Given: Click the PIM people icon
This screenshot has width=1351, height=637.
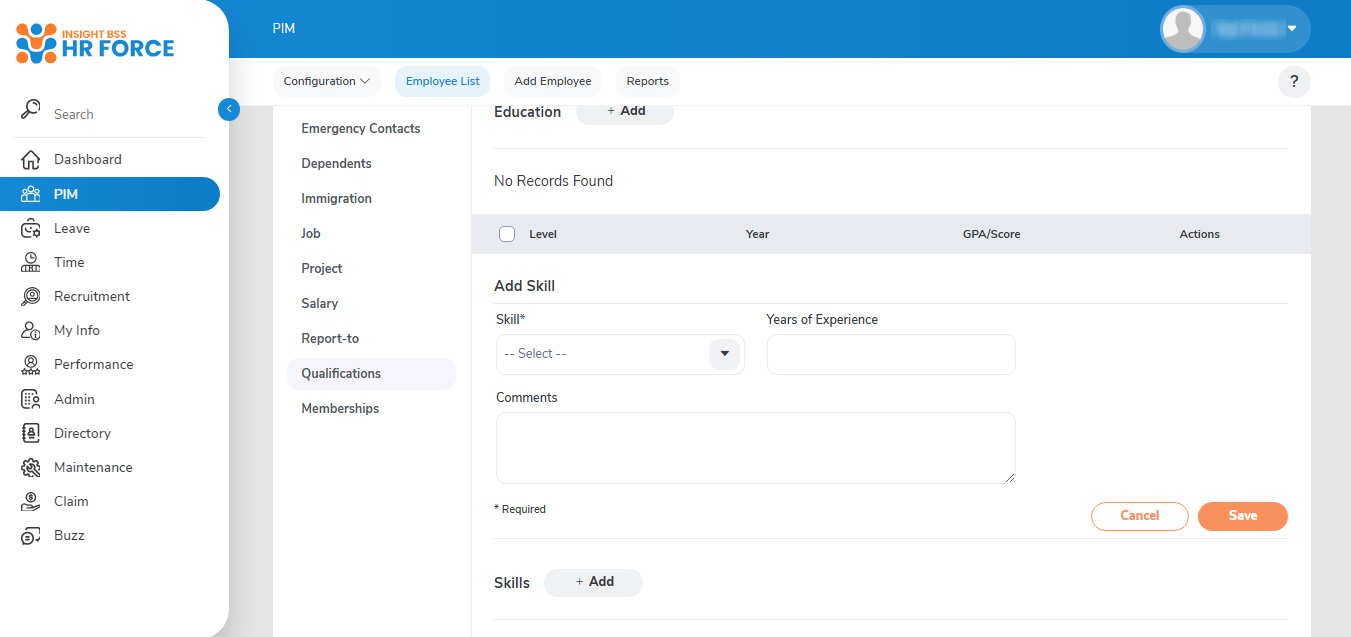Looking at the screenshot, I should 31,194.
